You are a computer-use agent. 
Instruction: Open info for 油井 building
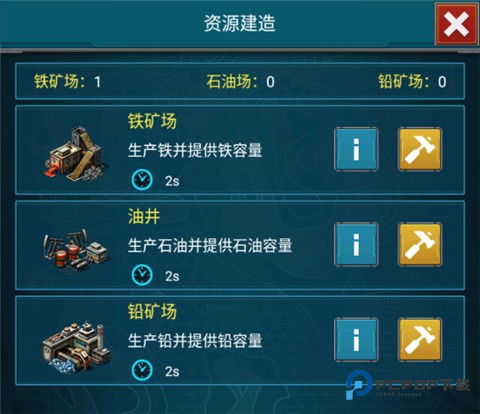(x=356, y=245)
